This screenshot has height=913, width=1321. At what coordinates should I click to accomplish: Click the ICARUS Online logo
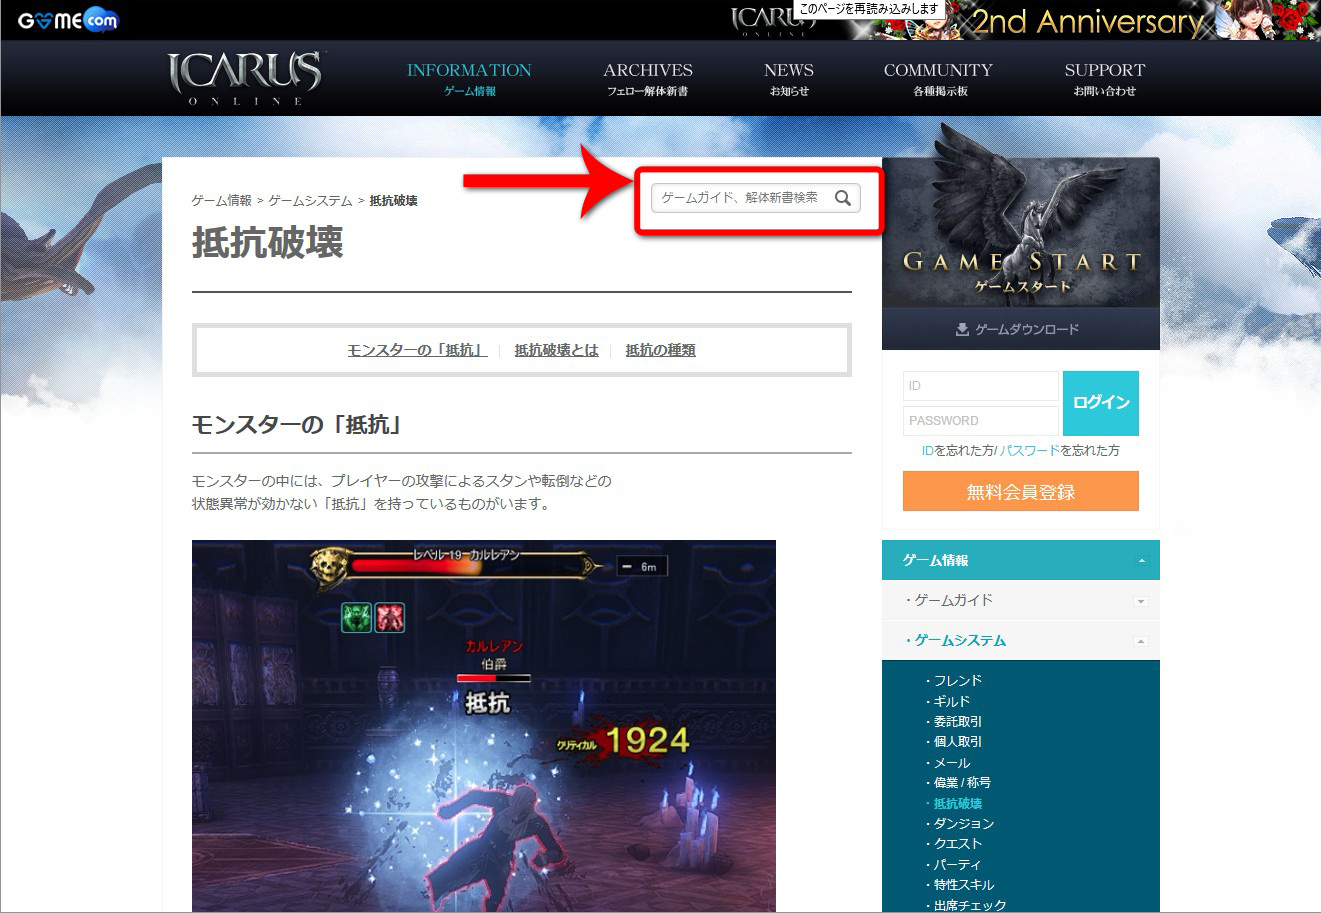tap(245, 78)
